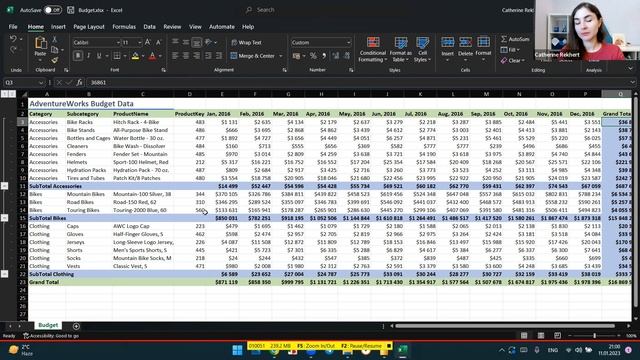Click Accounting Number Format icon
The width and height of the screenshot is (640, 360).
point(296,56)
